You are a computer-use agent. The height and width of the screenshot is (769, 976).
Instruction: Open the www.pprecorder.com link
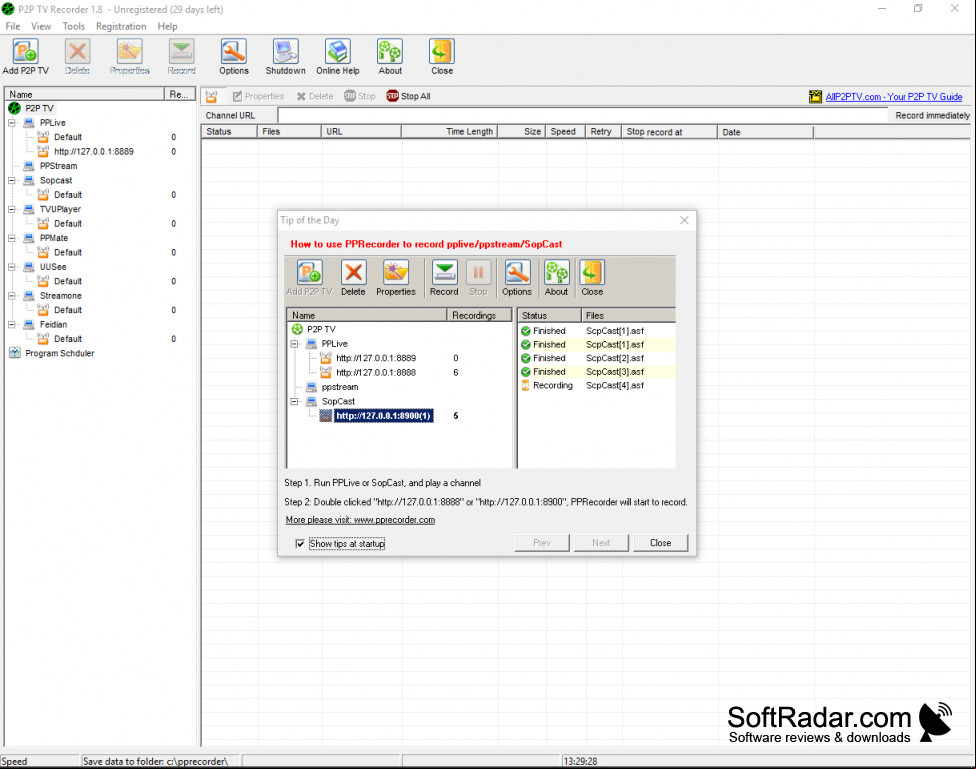pyautogui.click(x=395, y=520)
